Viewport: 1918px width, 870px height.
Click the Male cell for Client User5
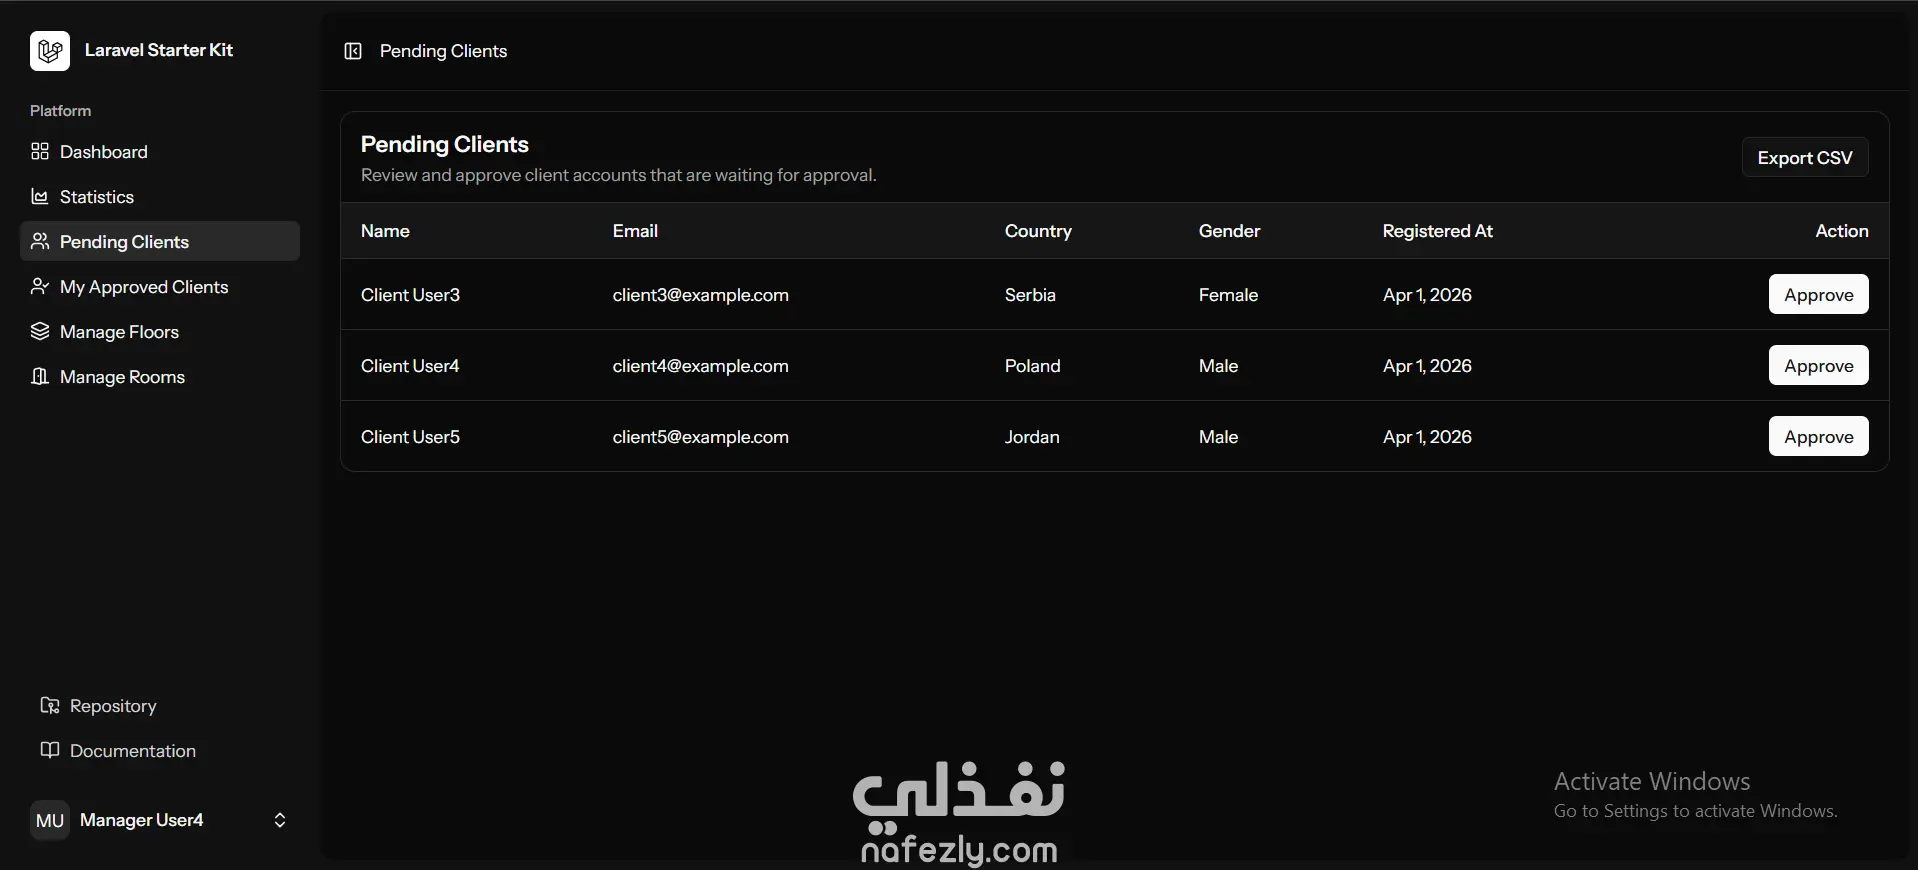(x=1218, y=437)
